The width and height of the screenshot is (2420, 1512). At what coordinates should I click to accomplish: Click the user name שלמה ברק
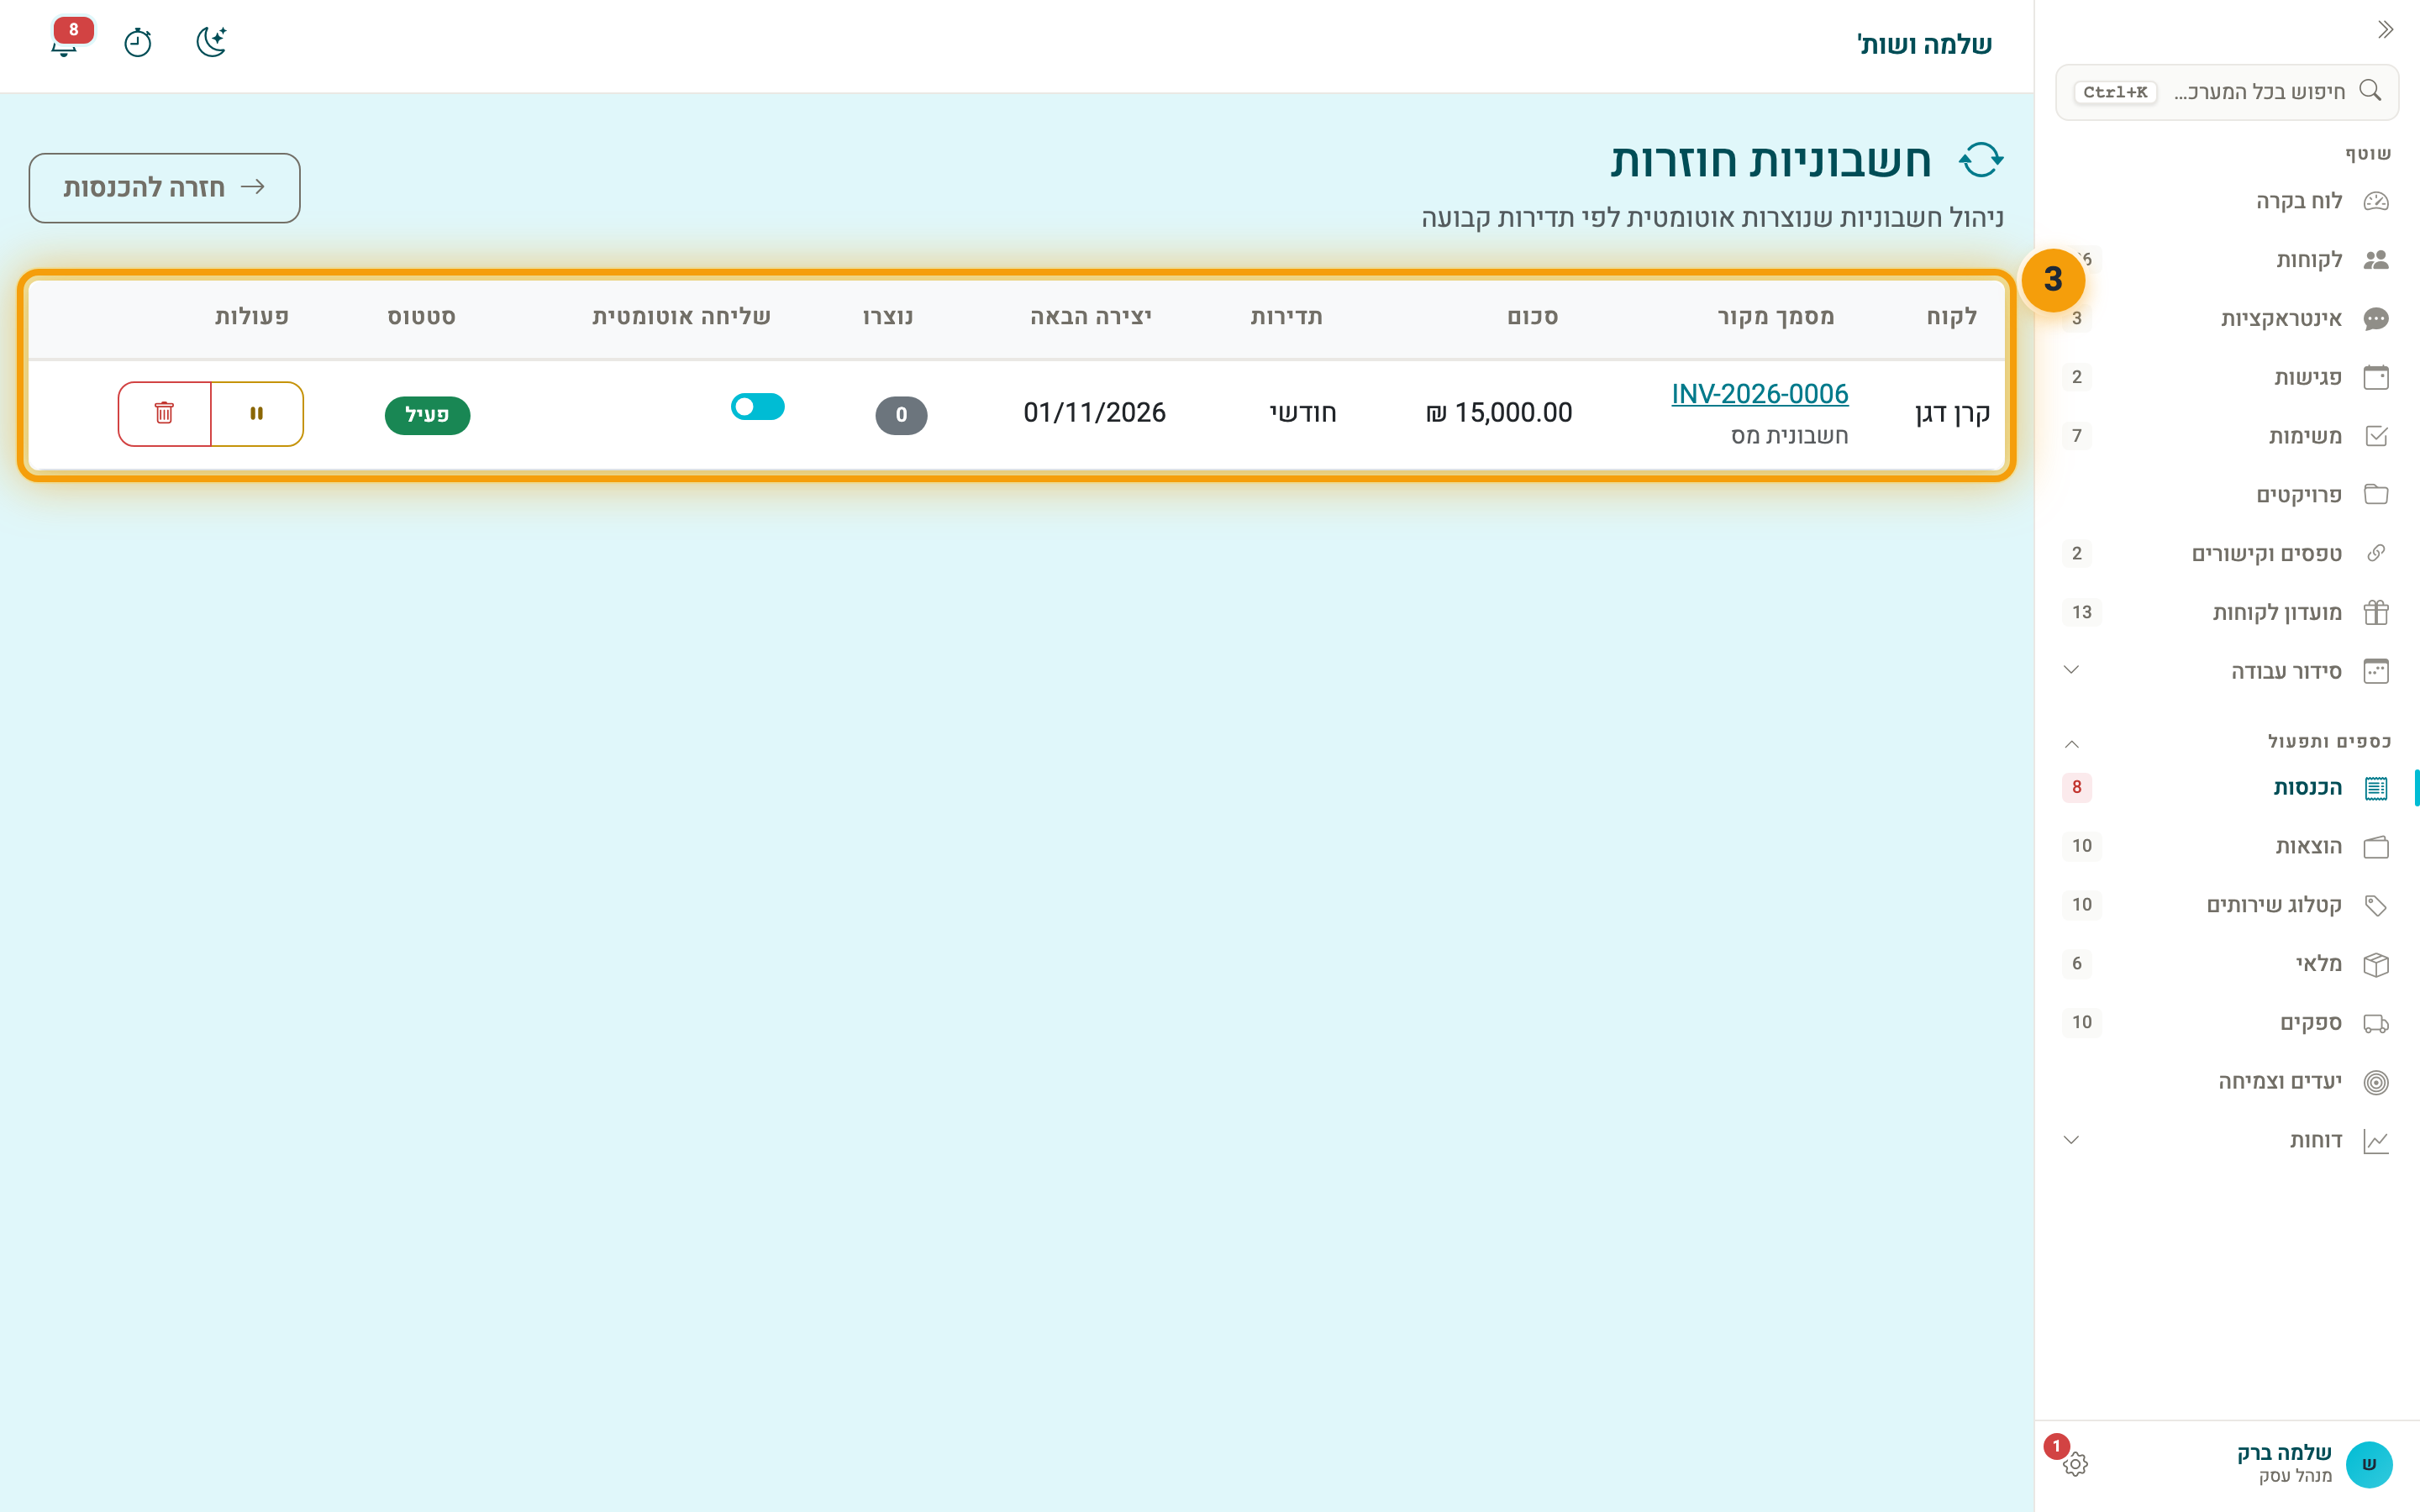[2284, 1452]
